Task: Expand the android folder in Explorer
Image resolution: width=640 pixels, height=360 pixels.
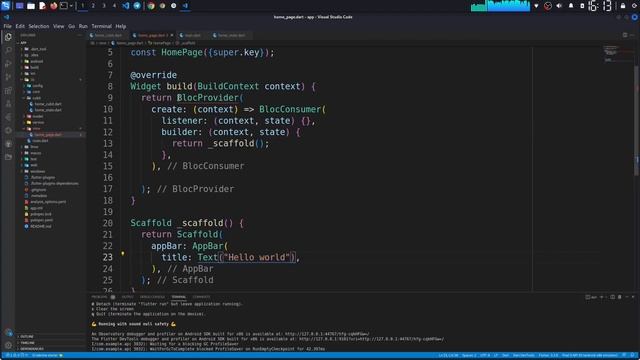Action: pos(50,61)
